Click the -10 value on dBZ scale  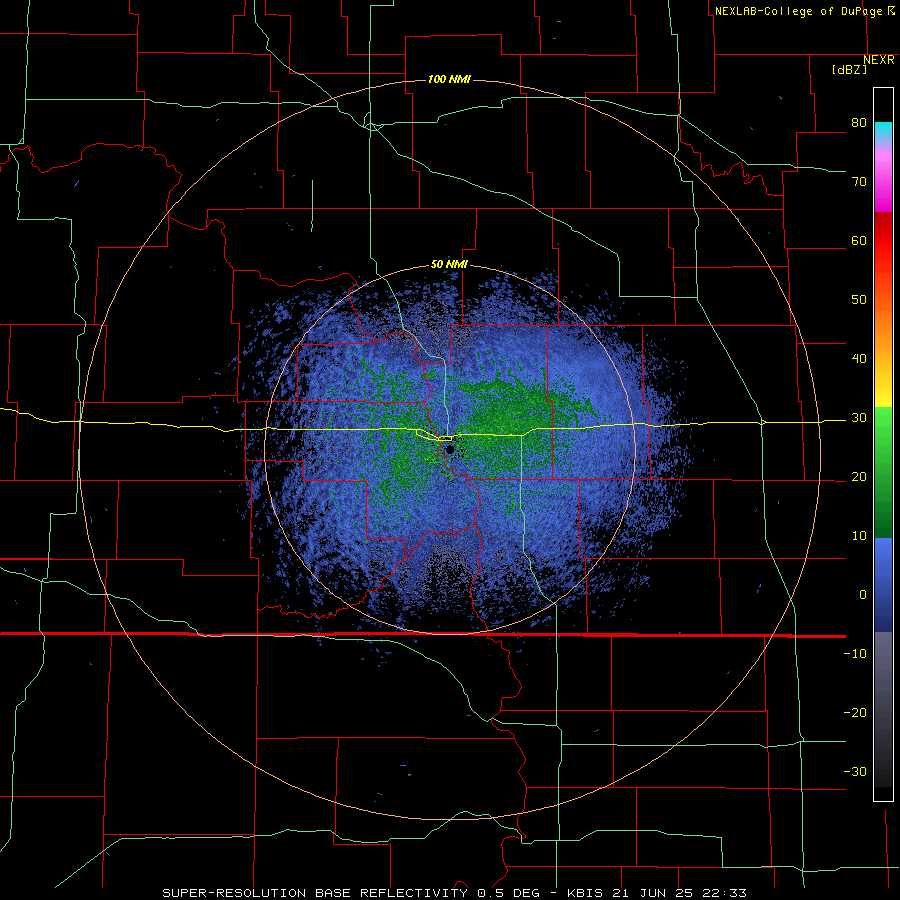pyautogui.click(x=855, y=654)
